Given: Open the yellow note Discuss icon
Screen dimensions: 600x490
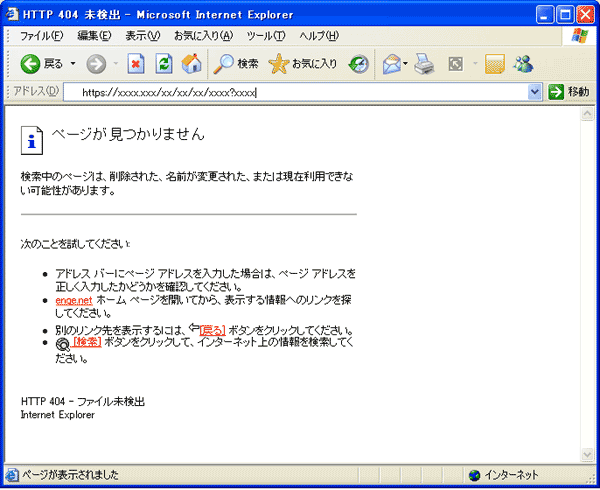Looking at the screenshot, I should [495, 63].
